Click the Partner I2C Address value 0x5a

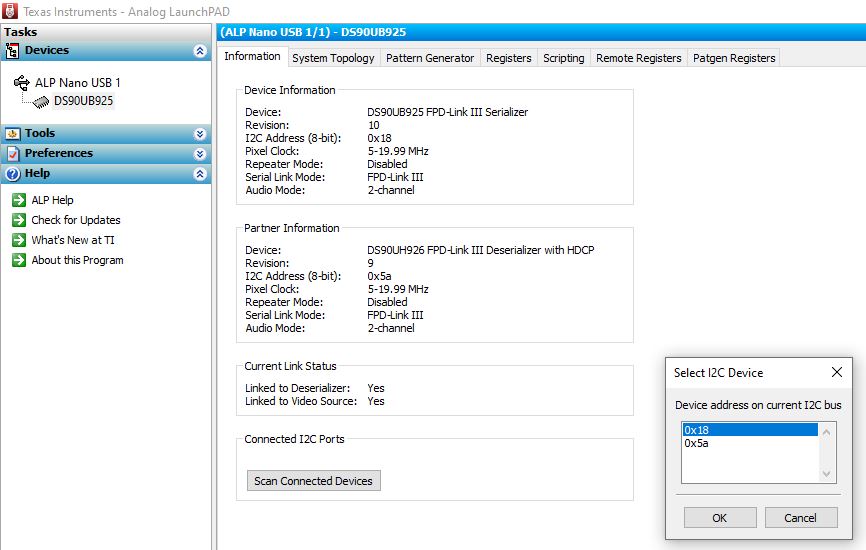pos(379,276)
